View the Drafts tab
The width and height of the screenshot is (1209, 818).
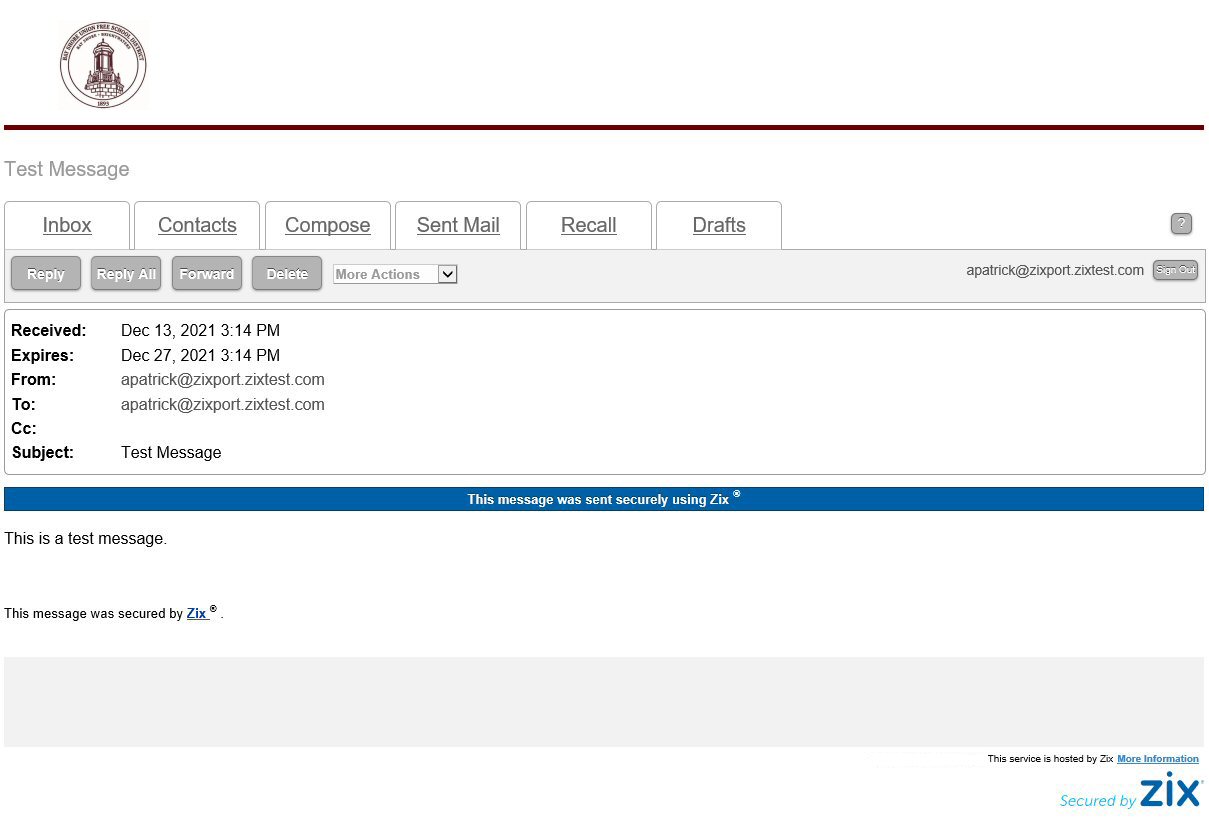point(718,225)
